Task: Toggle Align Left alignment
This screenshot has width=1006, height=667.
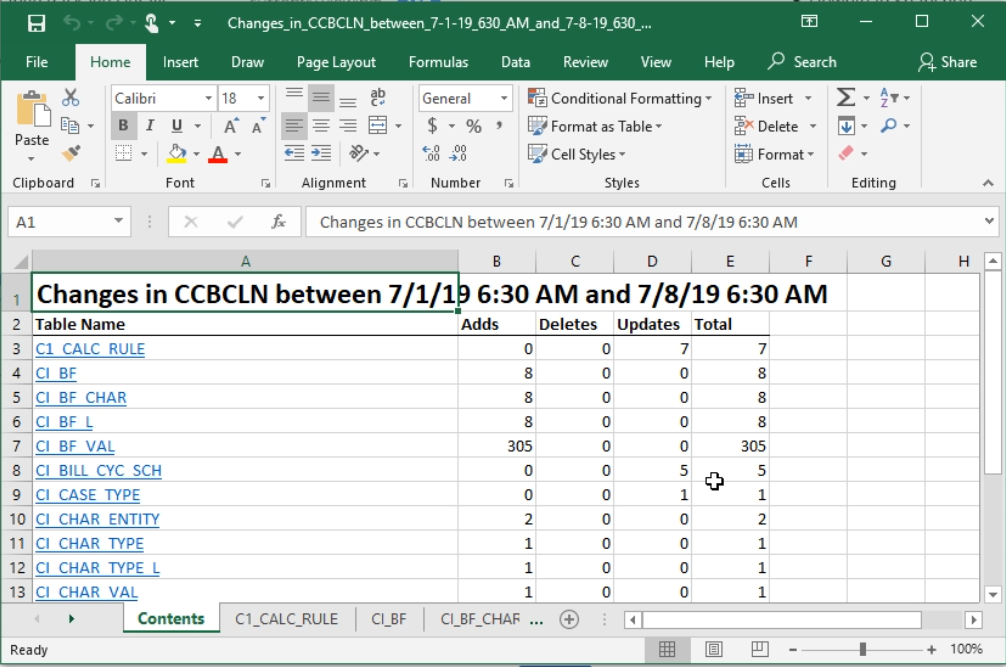Action: 294,126
